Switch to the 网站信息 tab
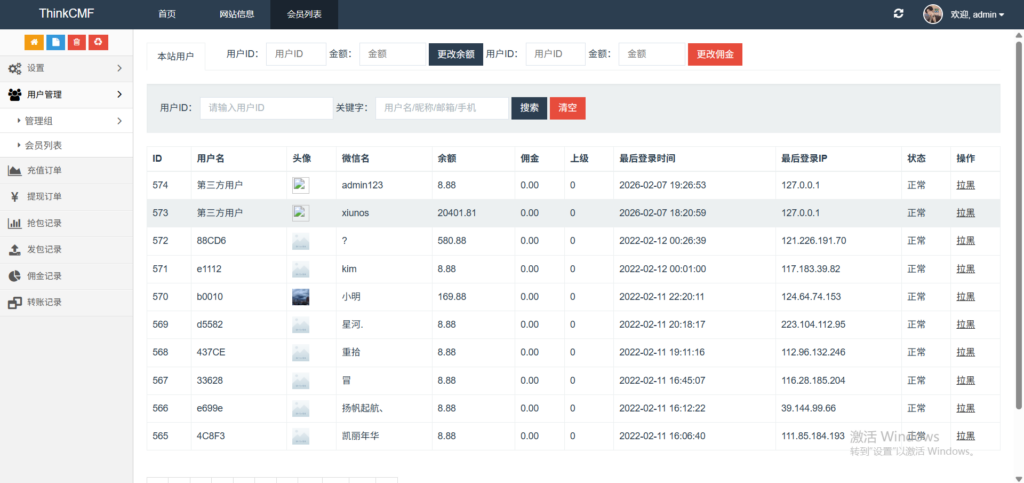Image resolution: width=1024 pixels, height=483 pixels. point(237,15)
